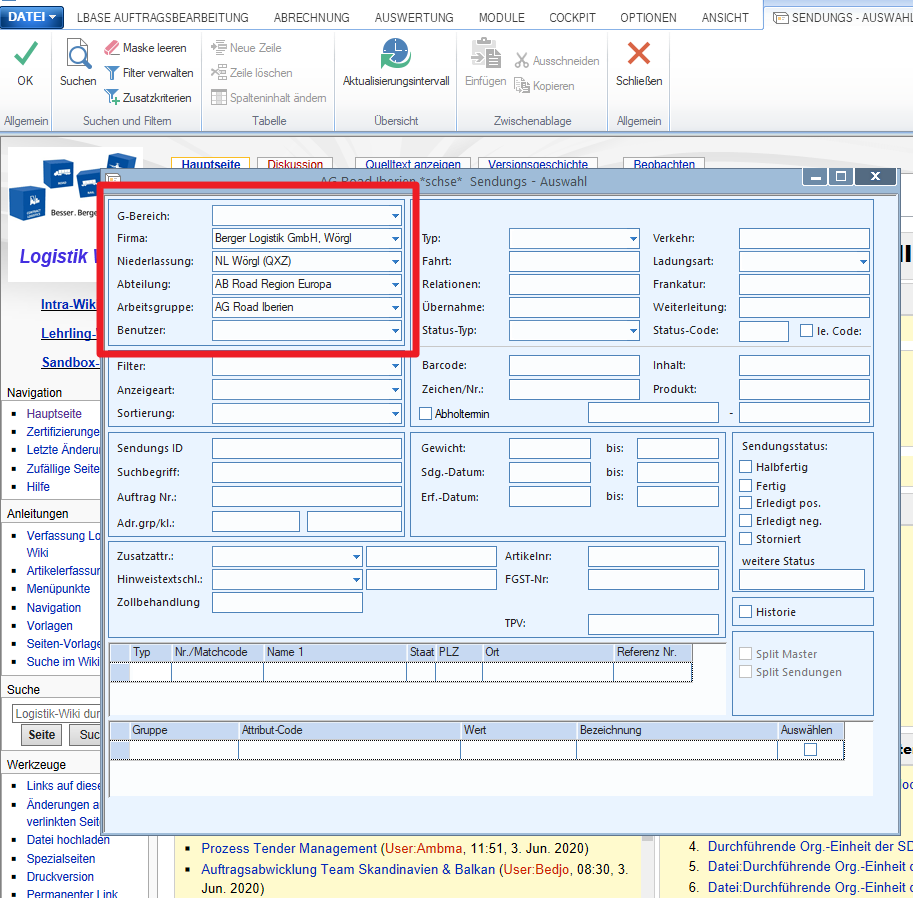Switch to the COCKPIT ribbon tab

tap(572, 18)
